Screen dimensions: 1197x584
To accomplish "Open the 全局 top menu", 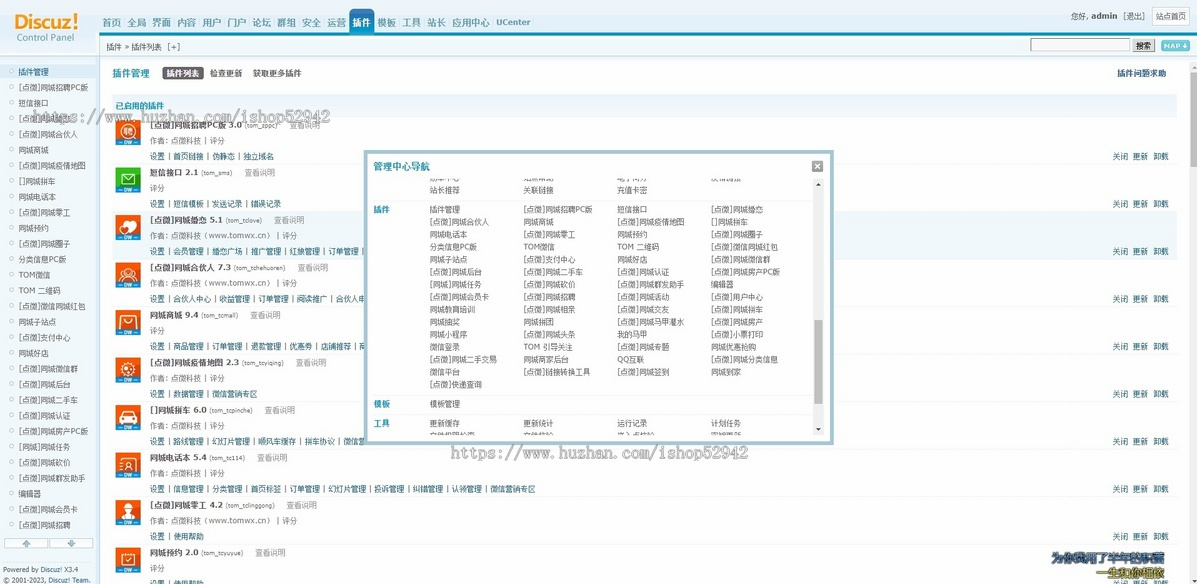I will click(x=137, y=23).
